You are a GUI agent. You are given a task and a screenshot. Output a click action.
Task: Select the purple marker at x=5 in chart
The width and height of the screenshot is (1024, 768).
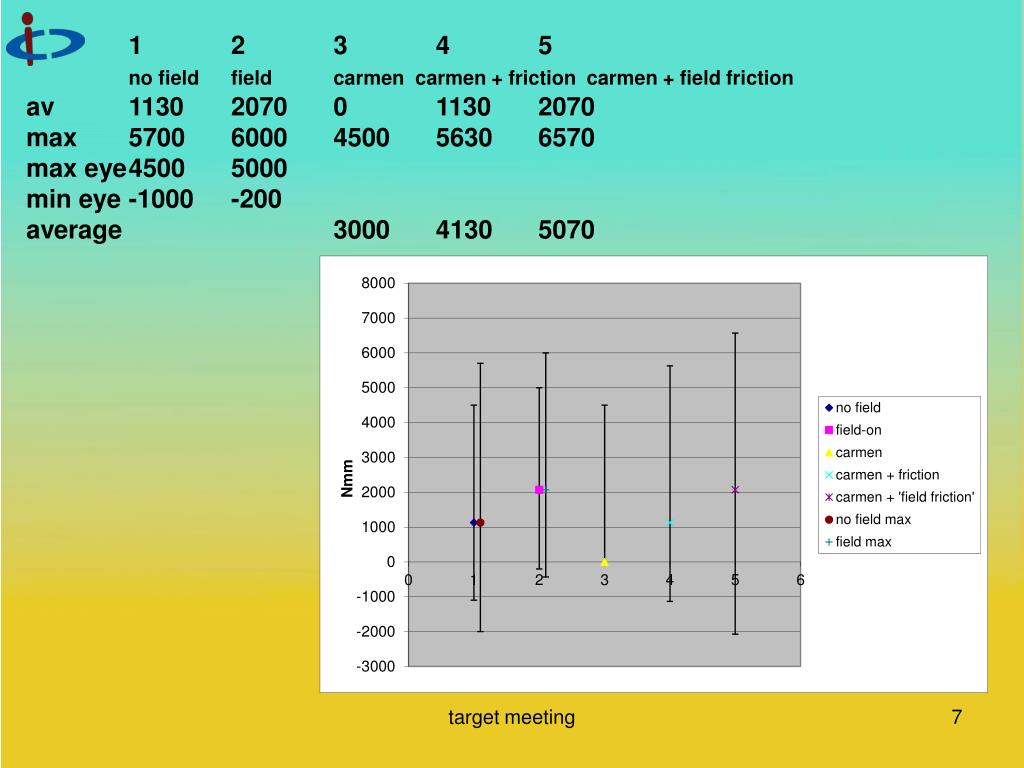pos(735,489)
